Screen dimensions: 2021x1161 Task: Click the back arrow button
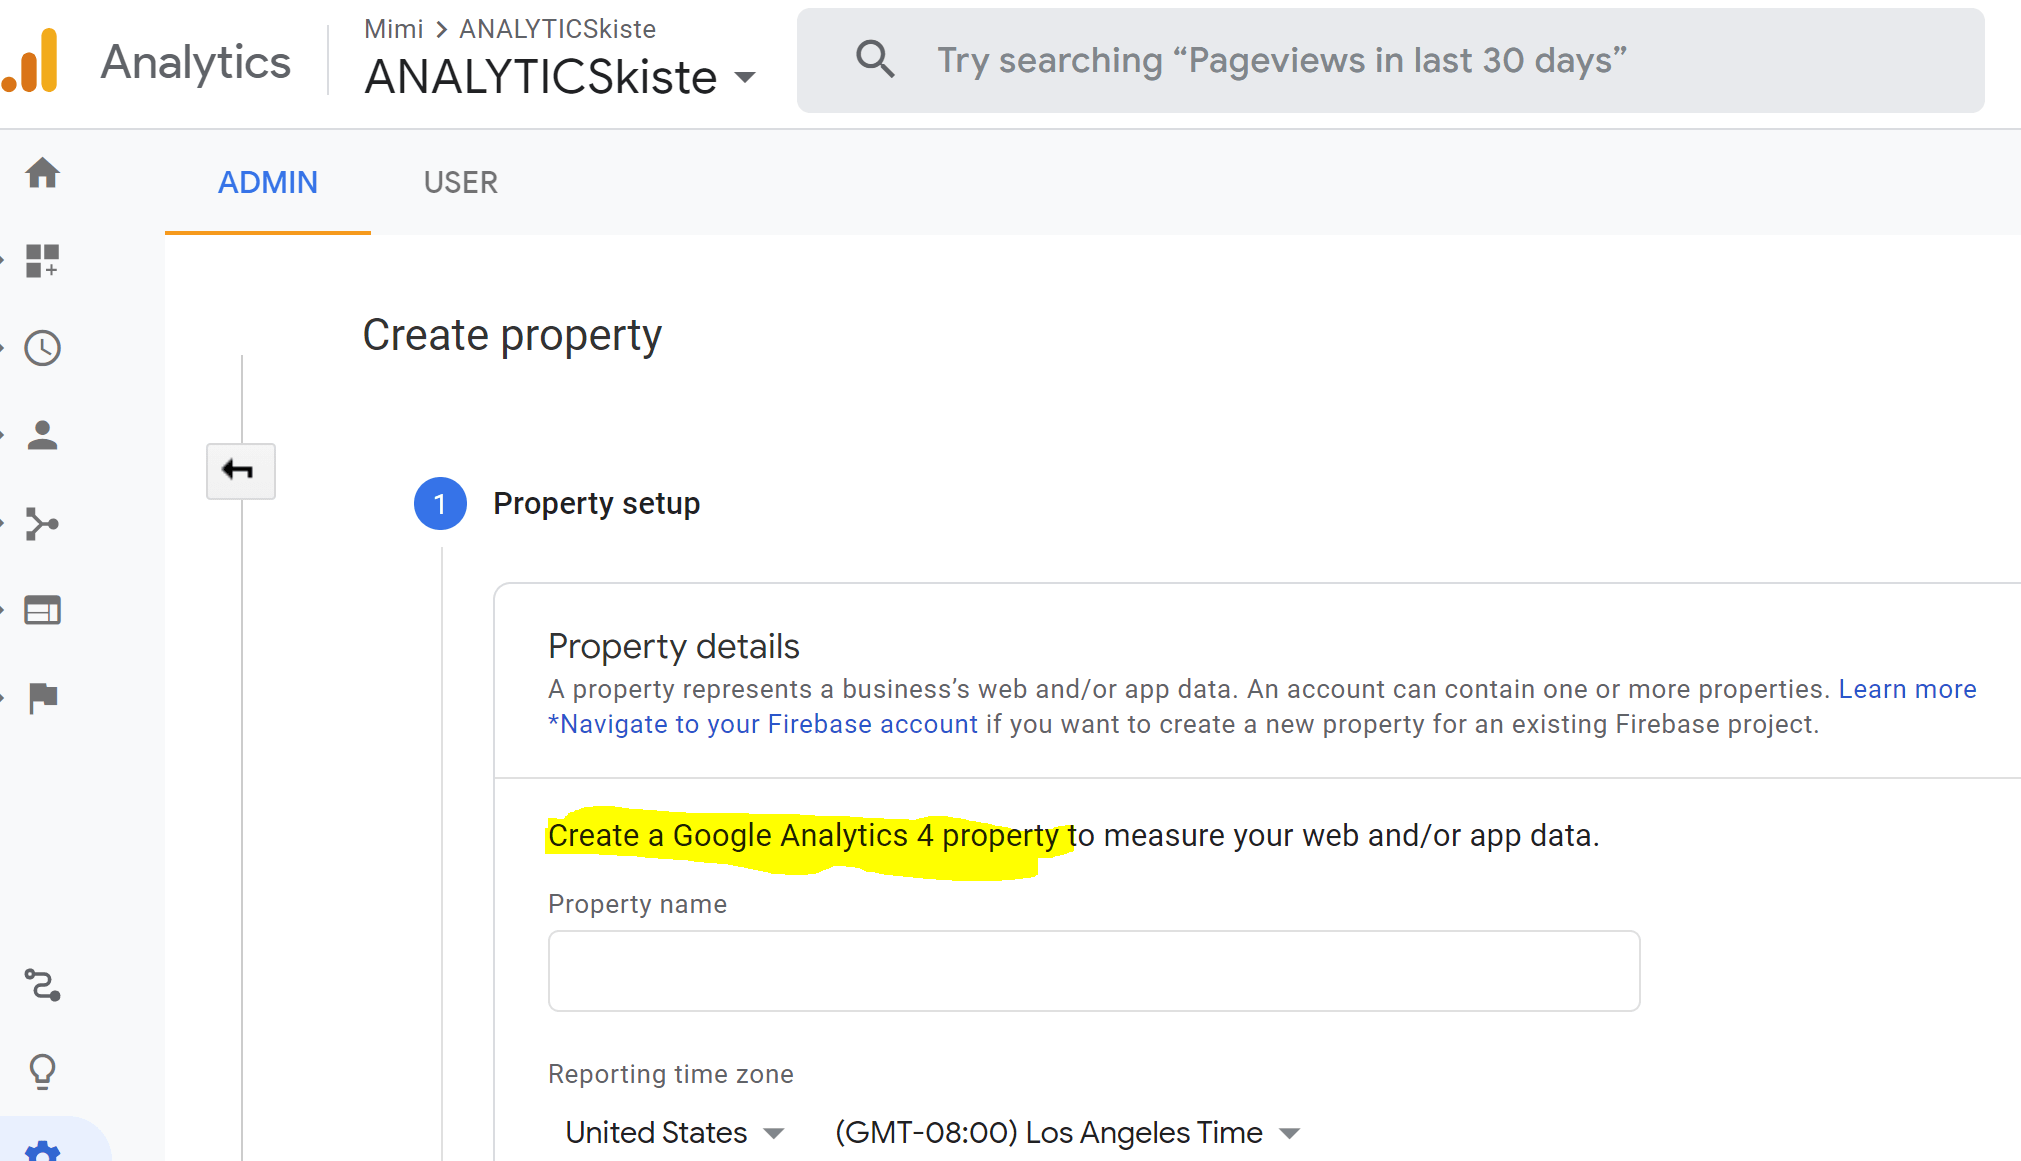pyautogui.click(x=240, y=470)
